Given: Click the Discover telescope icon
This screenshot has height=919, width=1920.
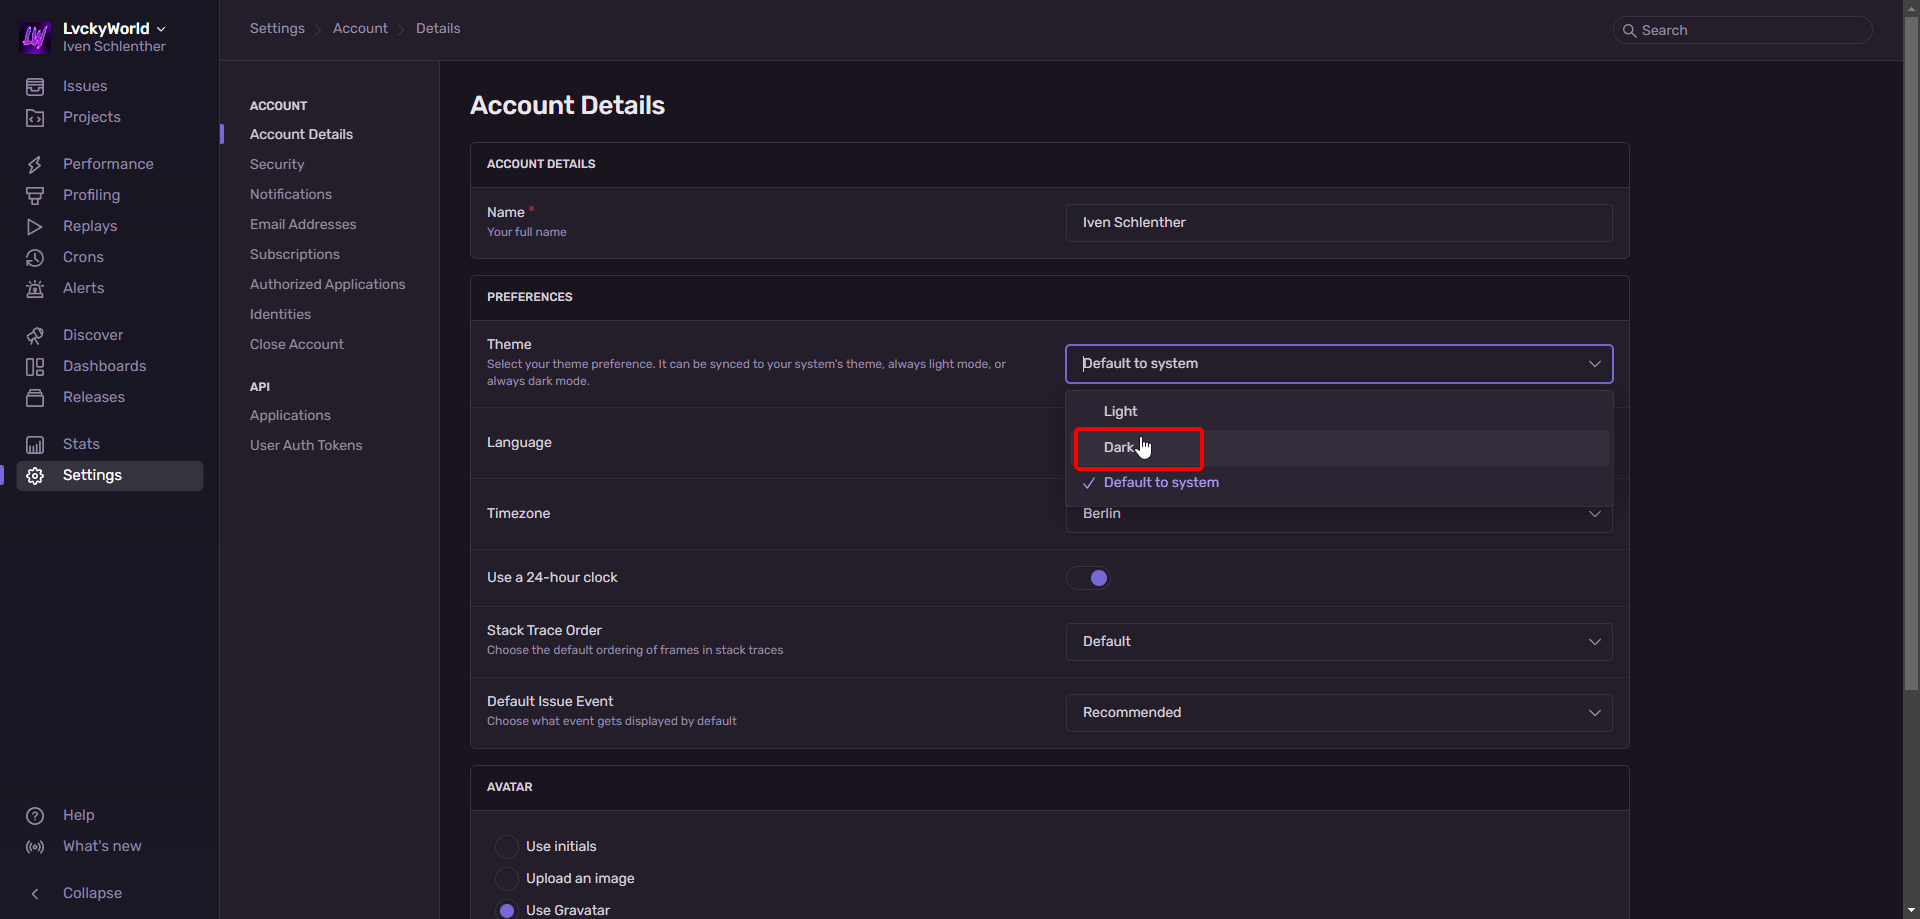Looking at the screenshot, I should click(35, 336).
